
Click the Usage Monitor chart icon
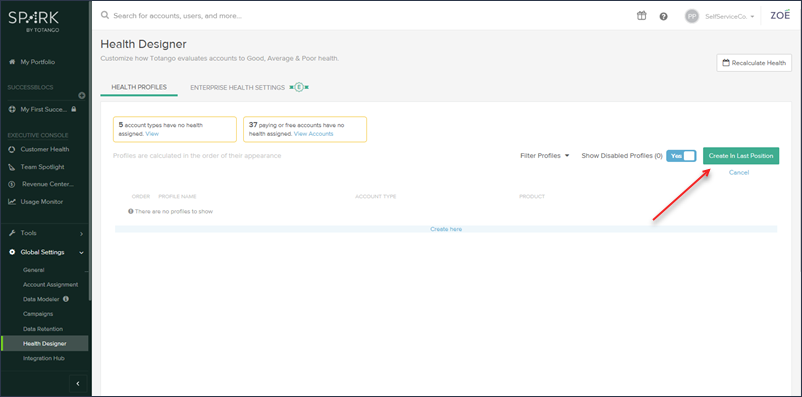[12, 202]
